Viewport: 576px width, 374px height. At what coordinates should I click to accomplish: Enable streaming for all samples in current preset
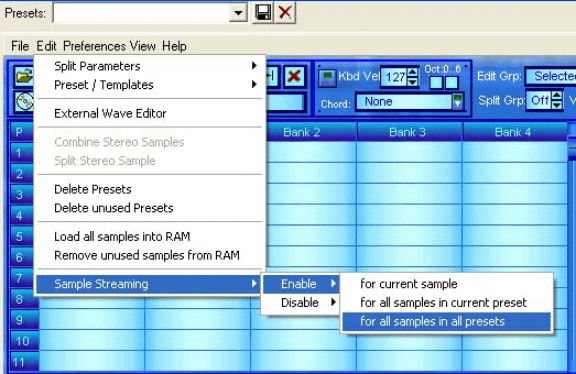(x=446, y=303)
